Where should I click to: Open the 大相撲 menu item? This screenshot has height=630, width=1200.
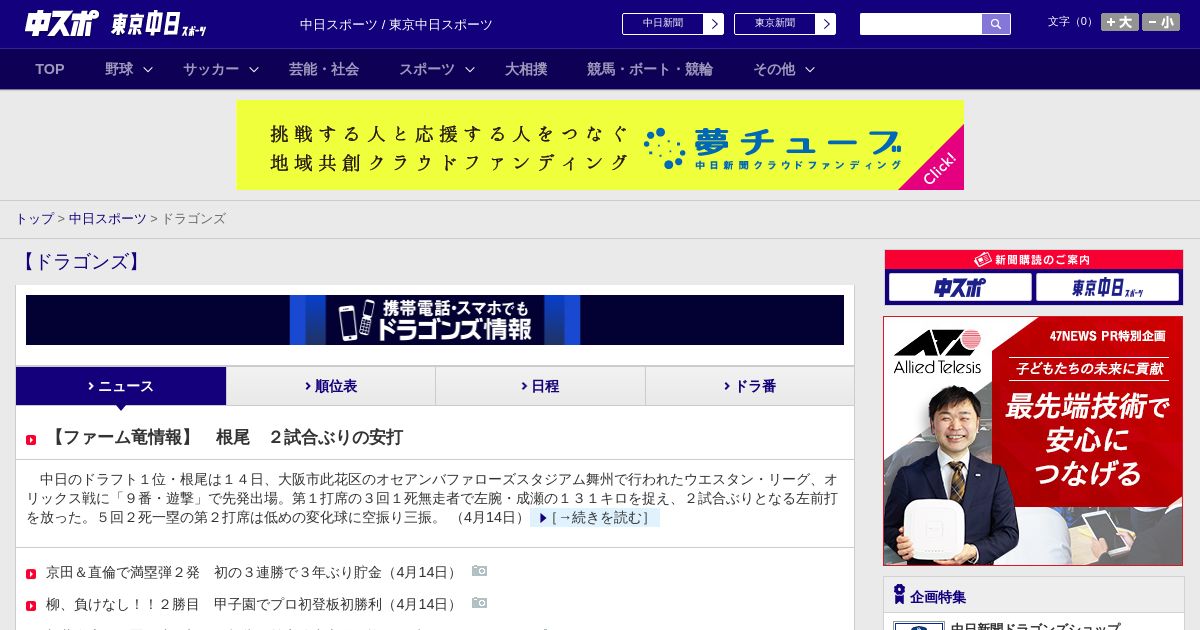(526, 69)
